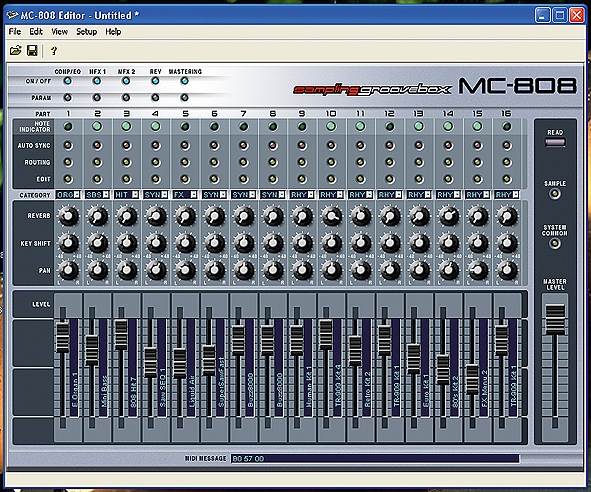Click the ROUTING button for part 5
The height and width of the screenshot is (492, 591).
coord(185,162)
